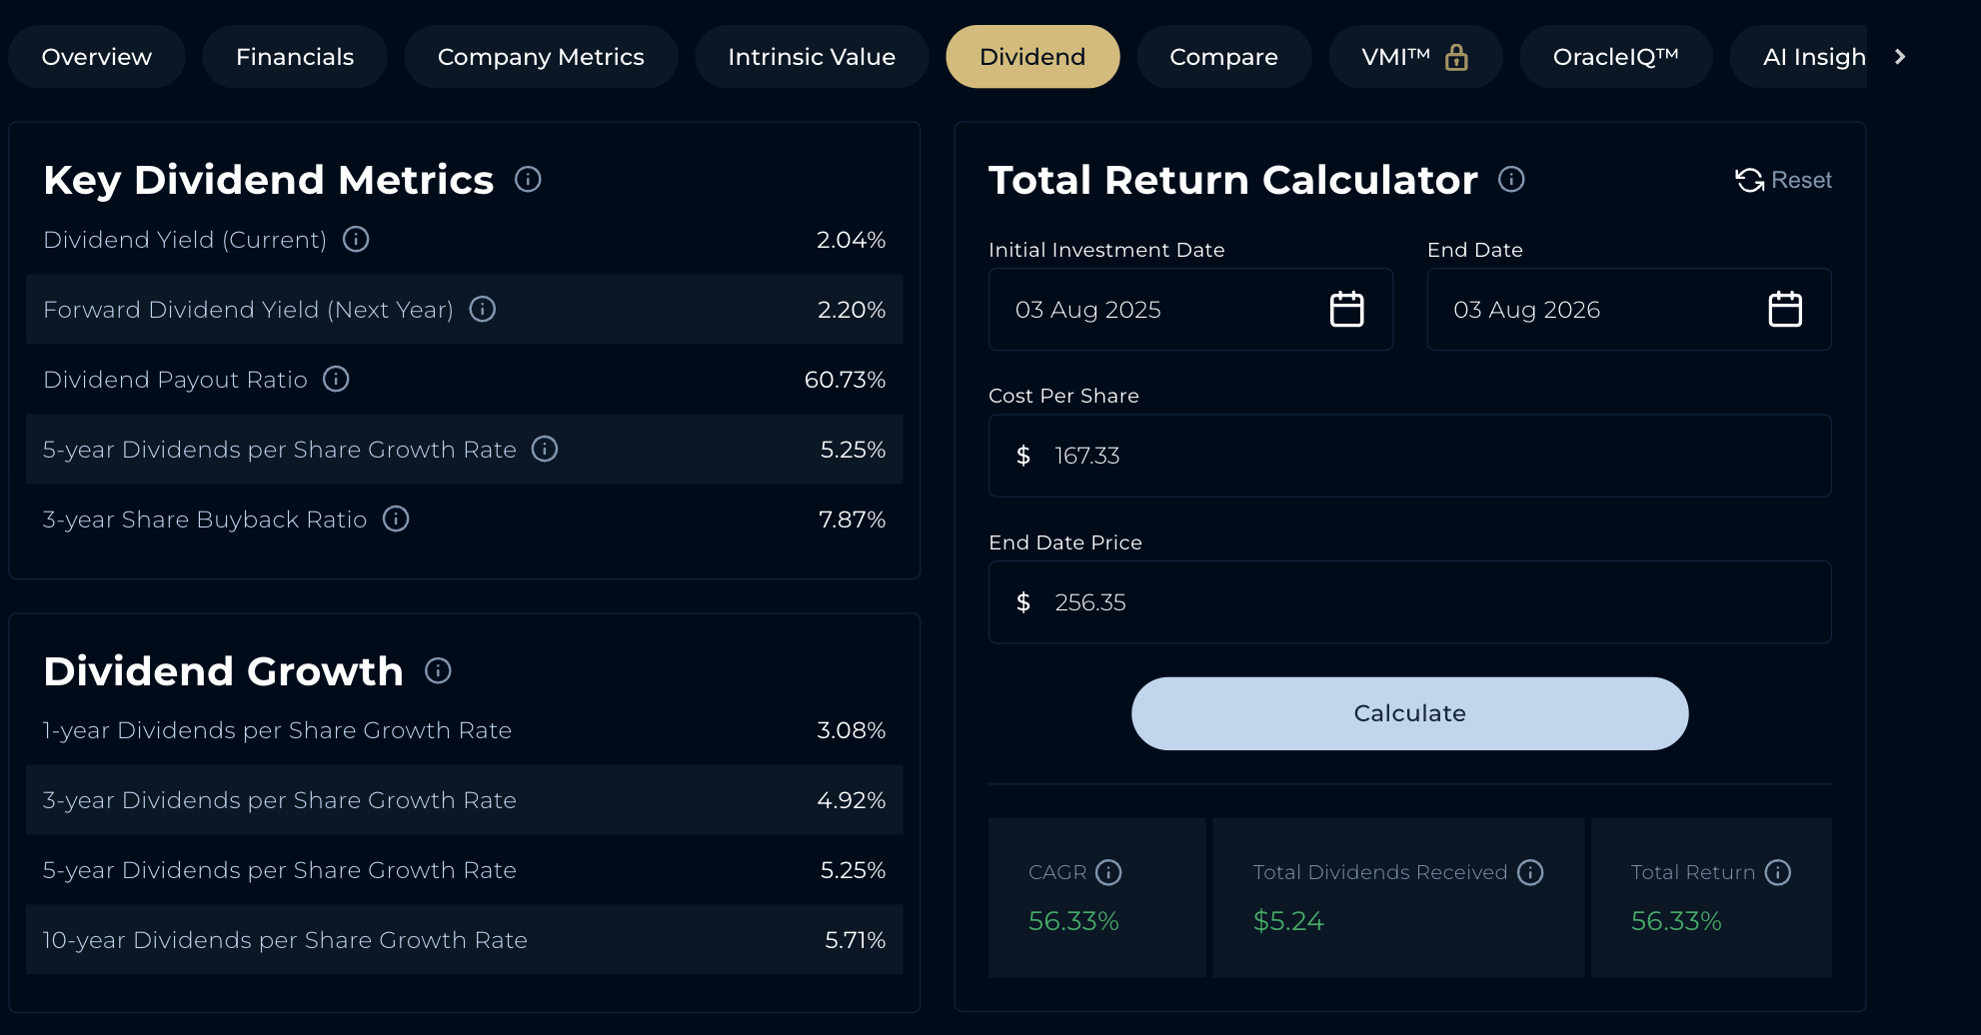Reset the Total Return Calculator
The width and height of the screenshot is (1981, 1035).
tap(1783, 180)
